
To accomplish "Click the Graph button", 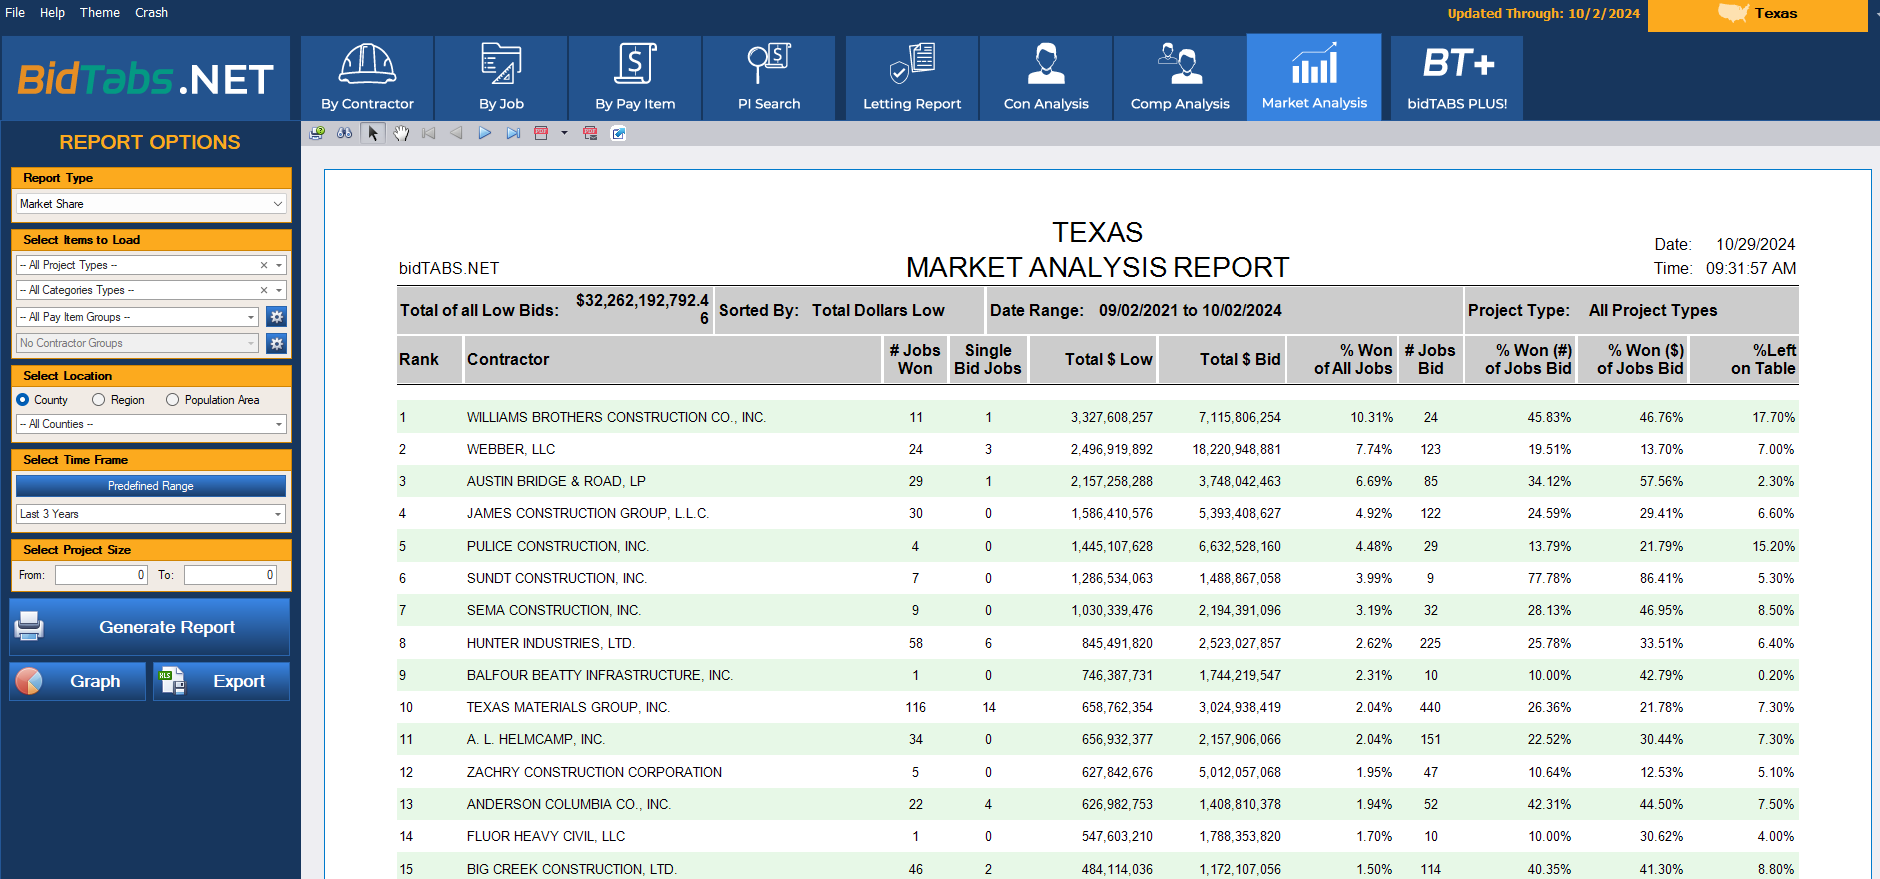I will coord(78,681).
